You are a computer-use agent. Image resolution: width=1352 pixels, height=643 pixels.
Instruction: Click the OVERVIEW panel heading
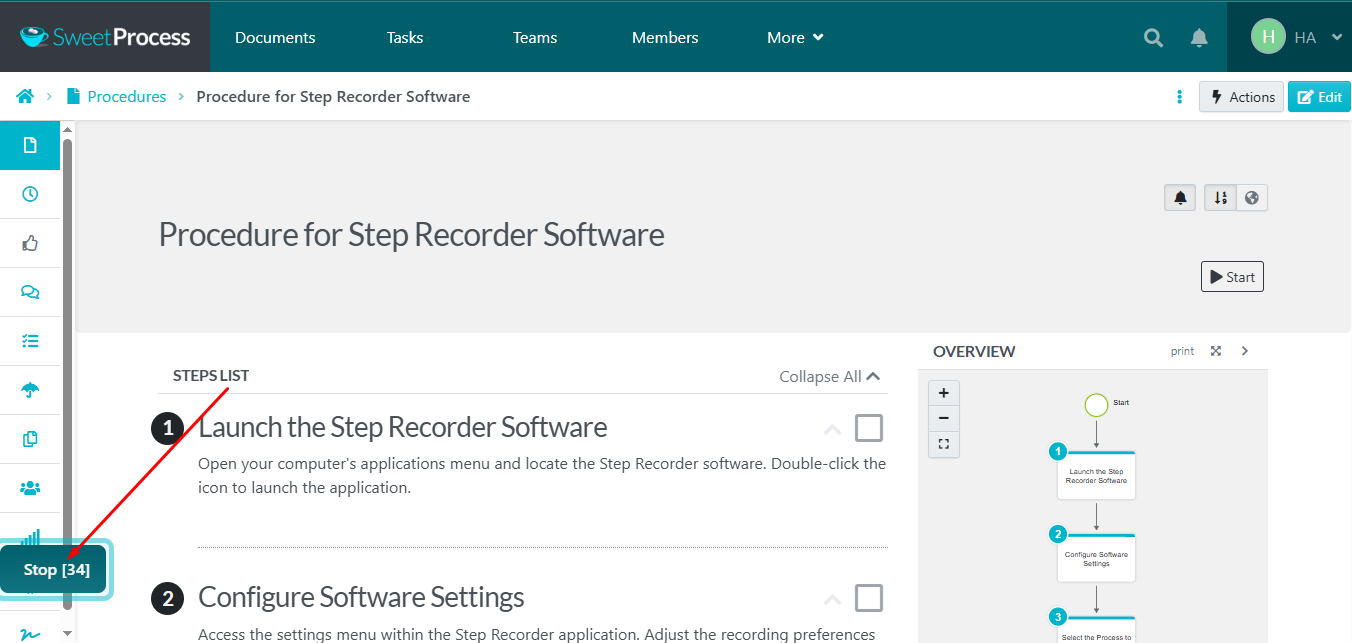[x=974, y=351]
